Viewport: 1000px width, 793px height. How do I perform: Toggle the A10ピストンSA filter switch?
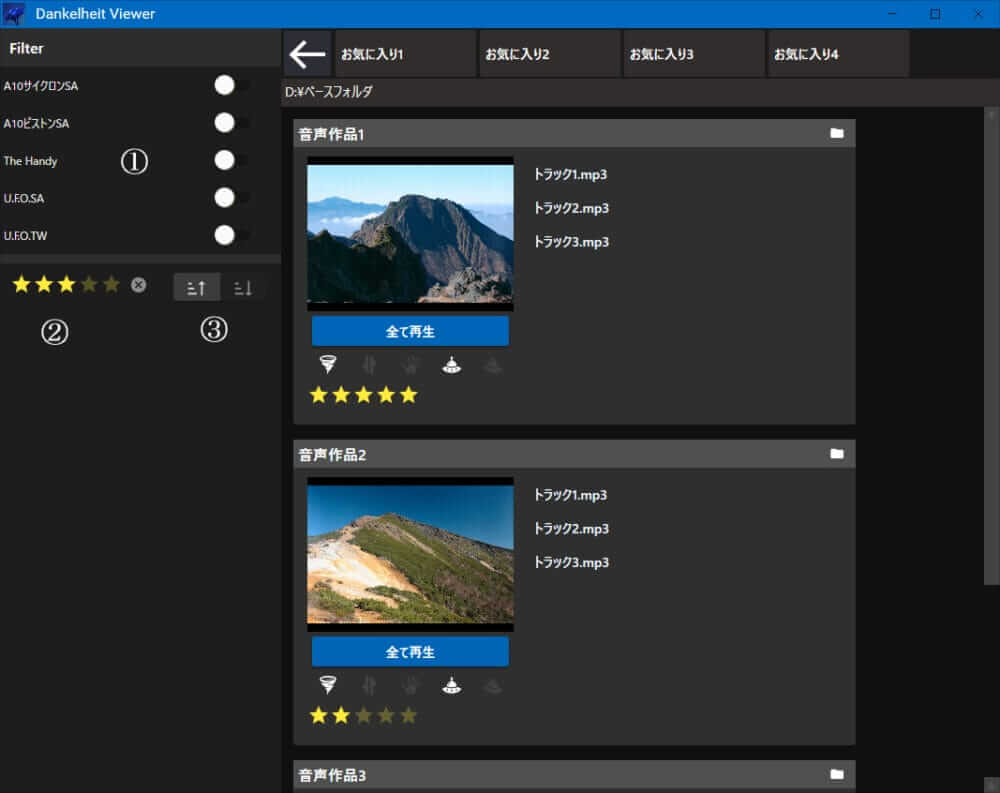(232, 123)
